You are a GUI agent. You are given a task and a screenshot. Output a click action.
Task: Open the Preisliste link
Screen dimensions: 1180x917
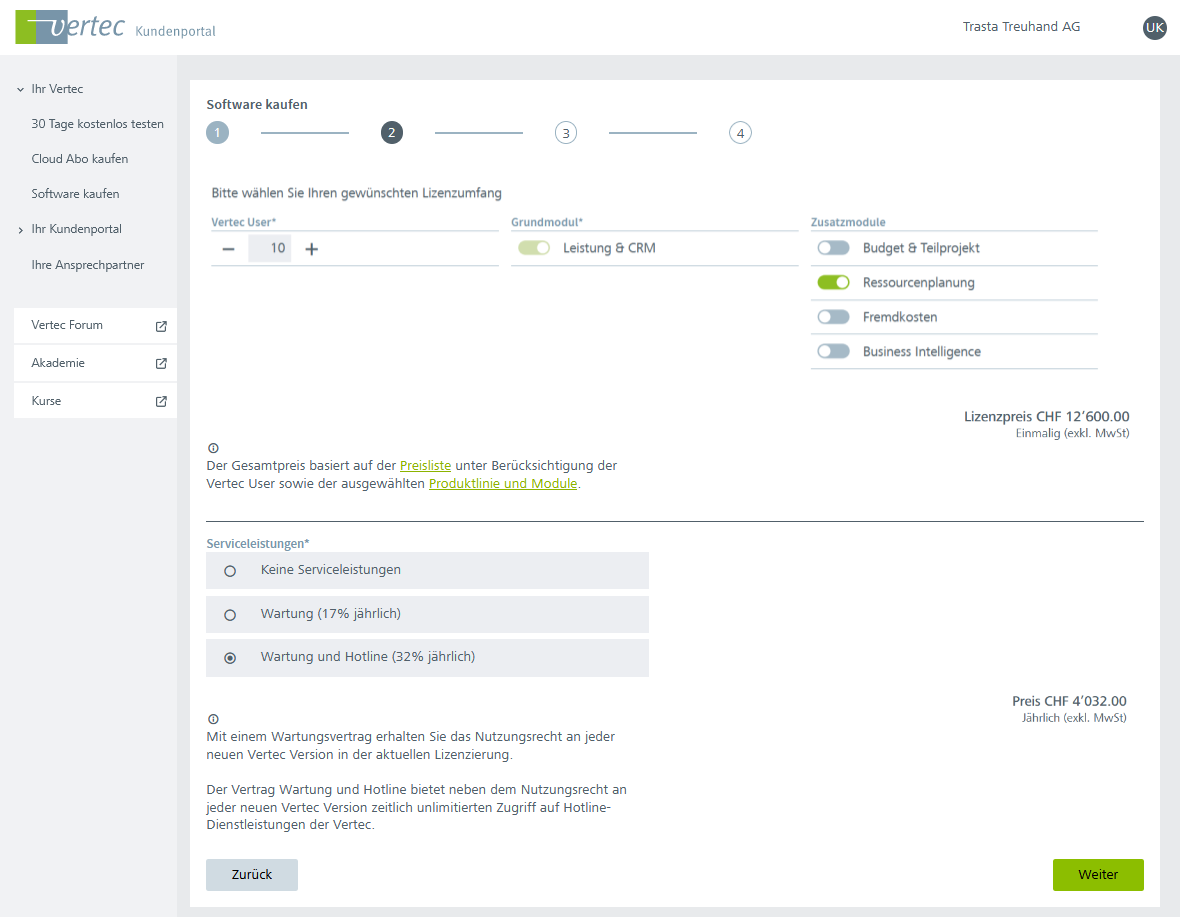(x=425, y=466)
